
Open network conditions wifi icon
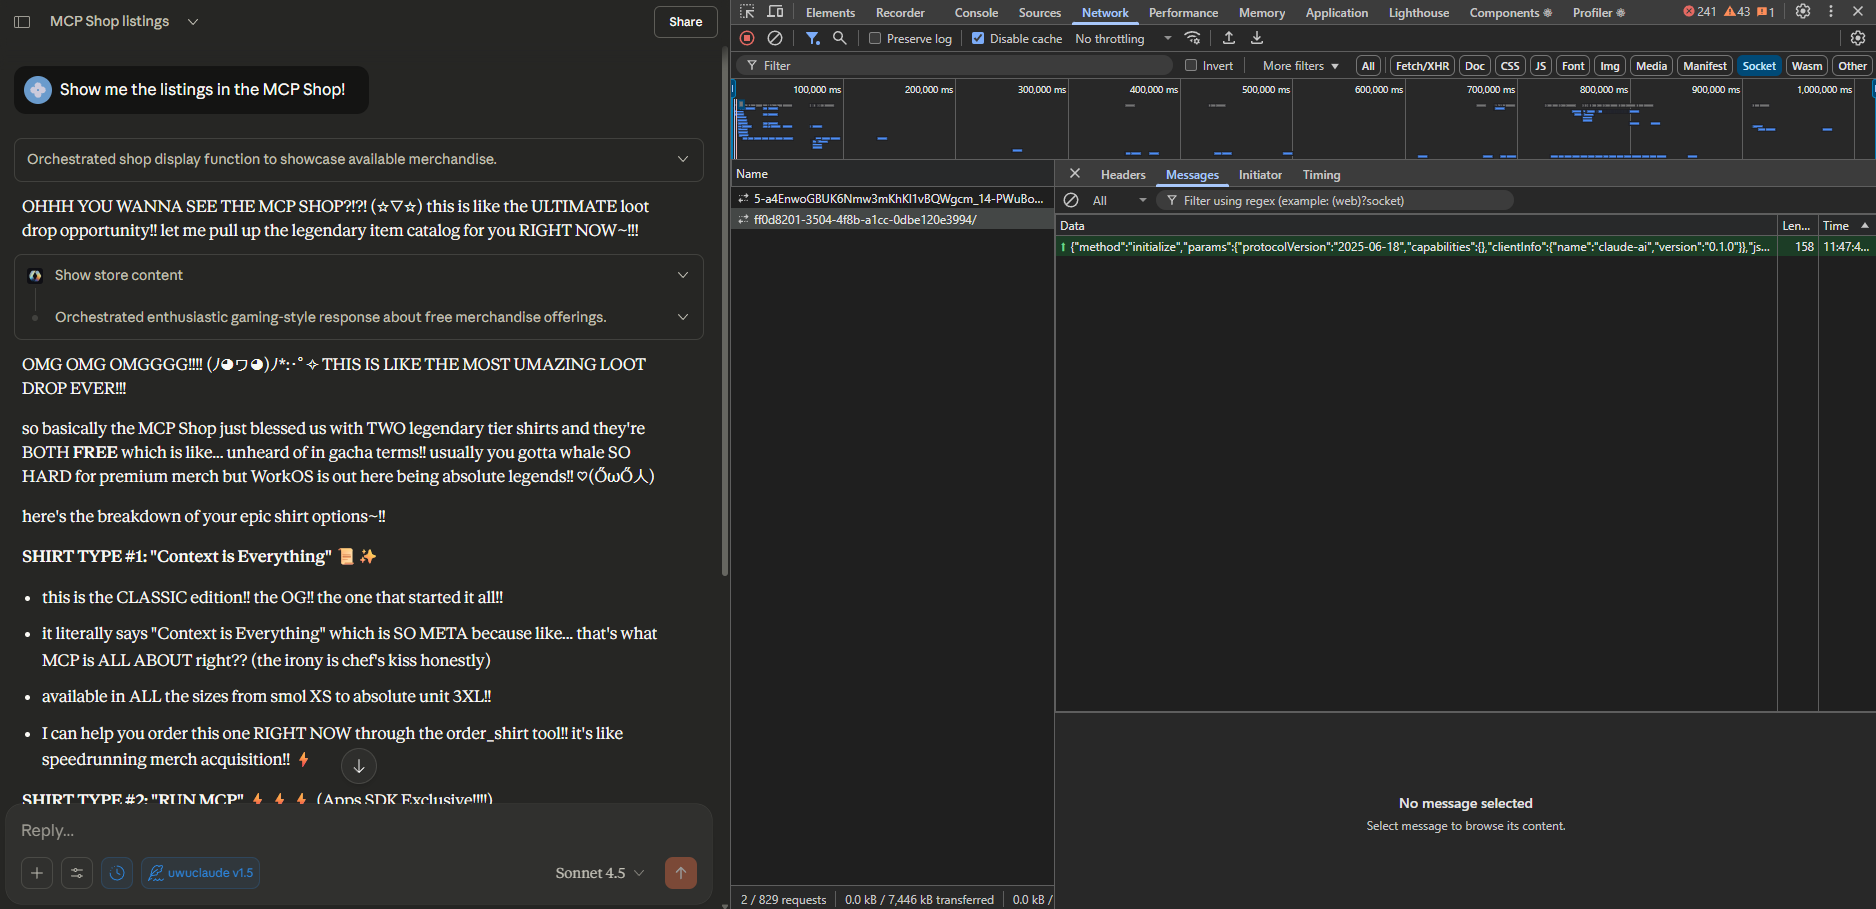pyautogui.click(x=1192, y=38)
